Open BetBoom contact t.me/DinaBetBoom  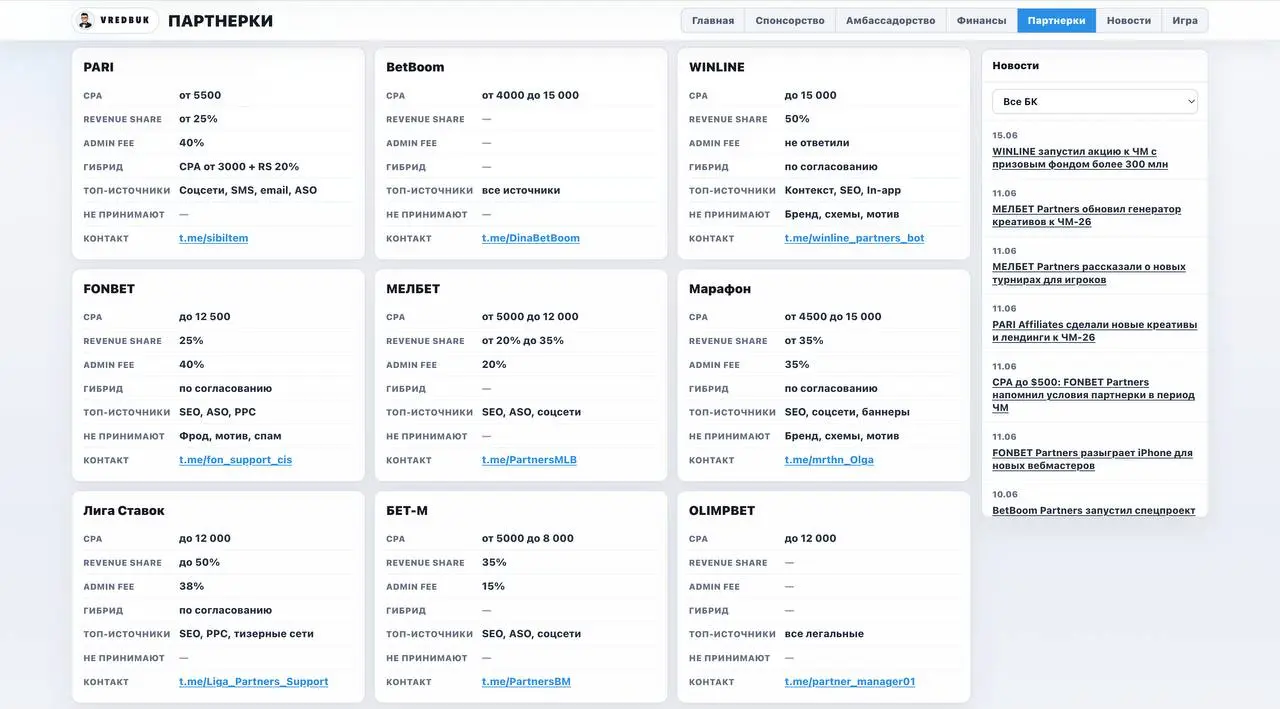tap(531, 238)
